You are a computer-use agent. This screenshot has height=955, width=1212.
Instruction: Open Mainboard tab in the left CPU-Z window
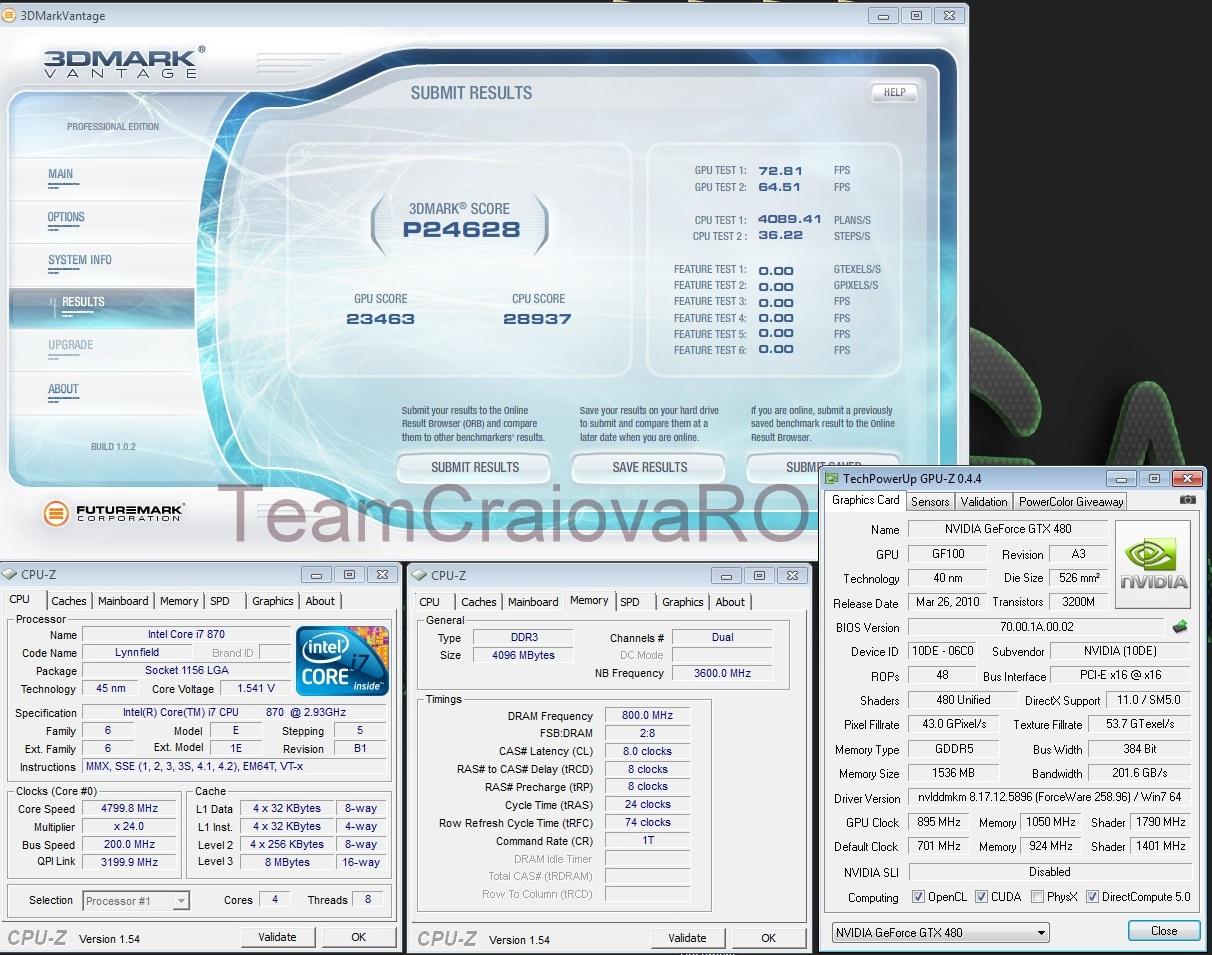[x=123, y=601]
